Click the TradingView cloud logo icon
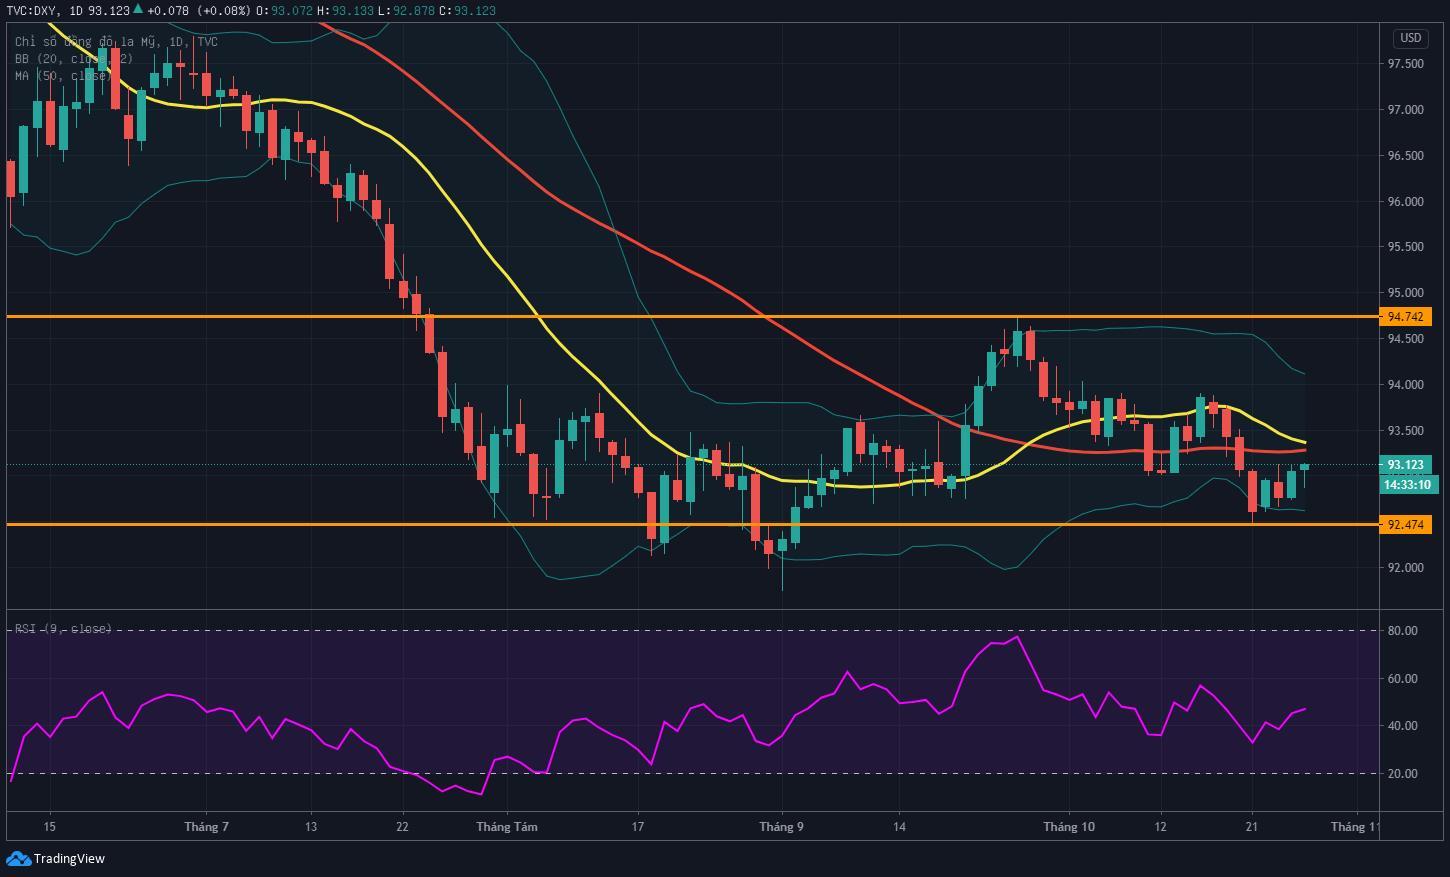 (x=18, y=858)
